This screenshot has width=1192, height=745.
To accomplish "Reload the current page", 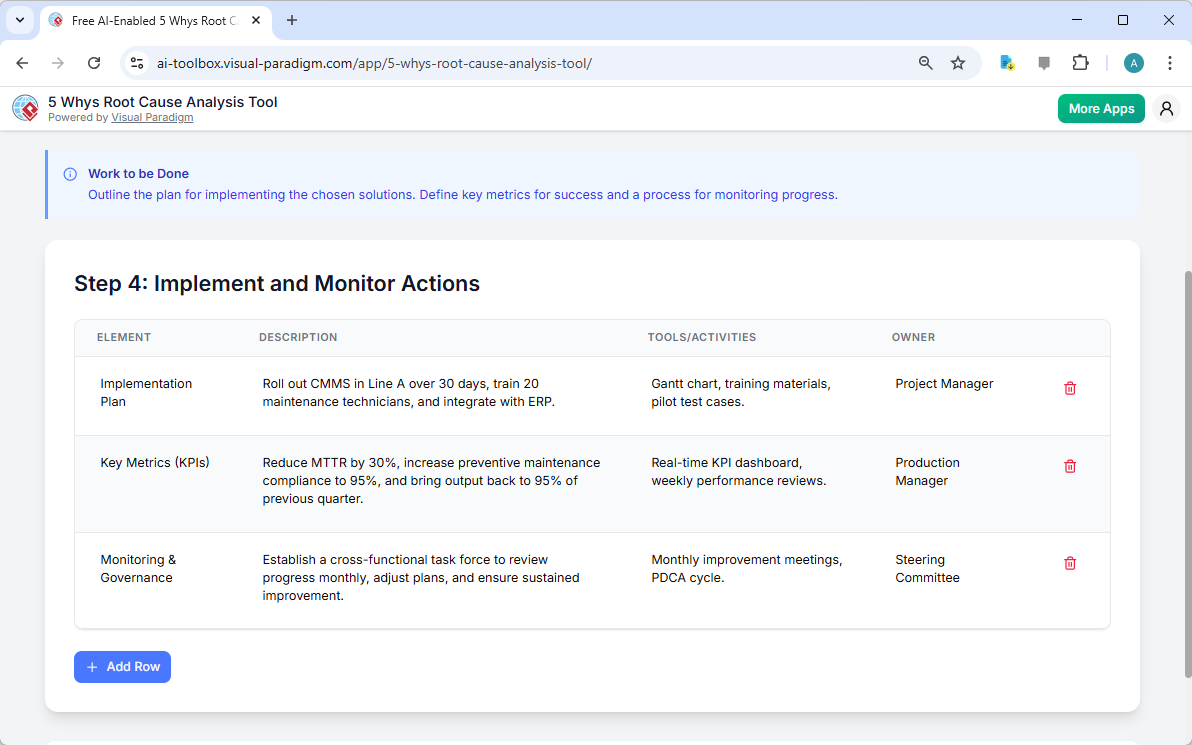I will 94,62.
